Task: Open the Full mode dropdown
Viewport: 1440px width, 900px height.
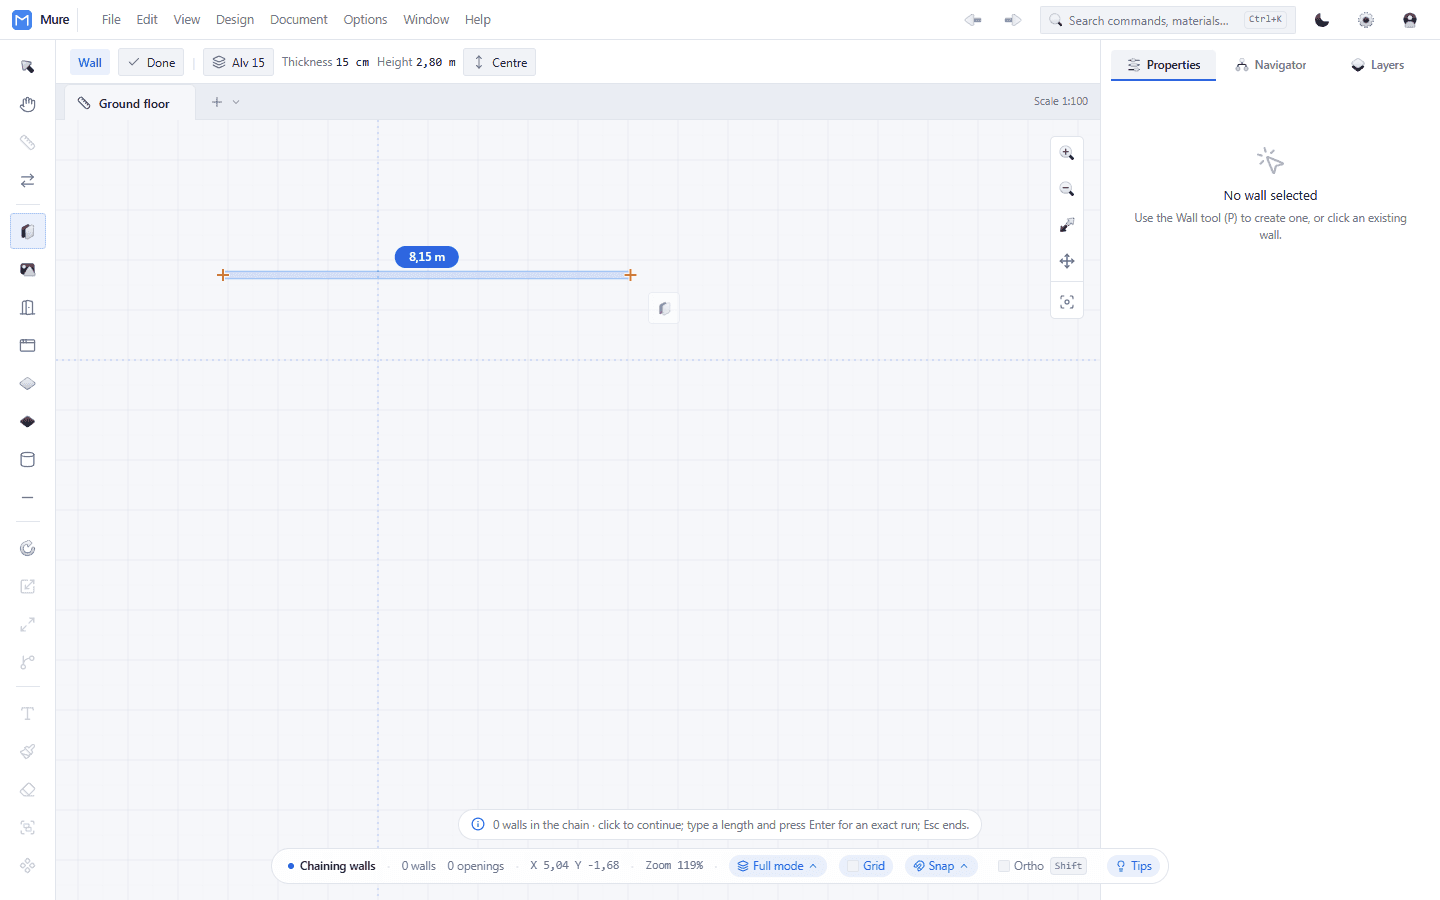Action: pyautogui.click(x=778, y=866)
